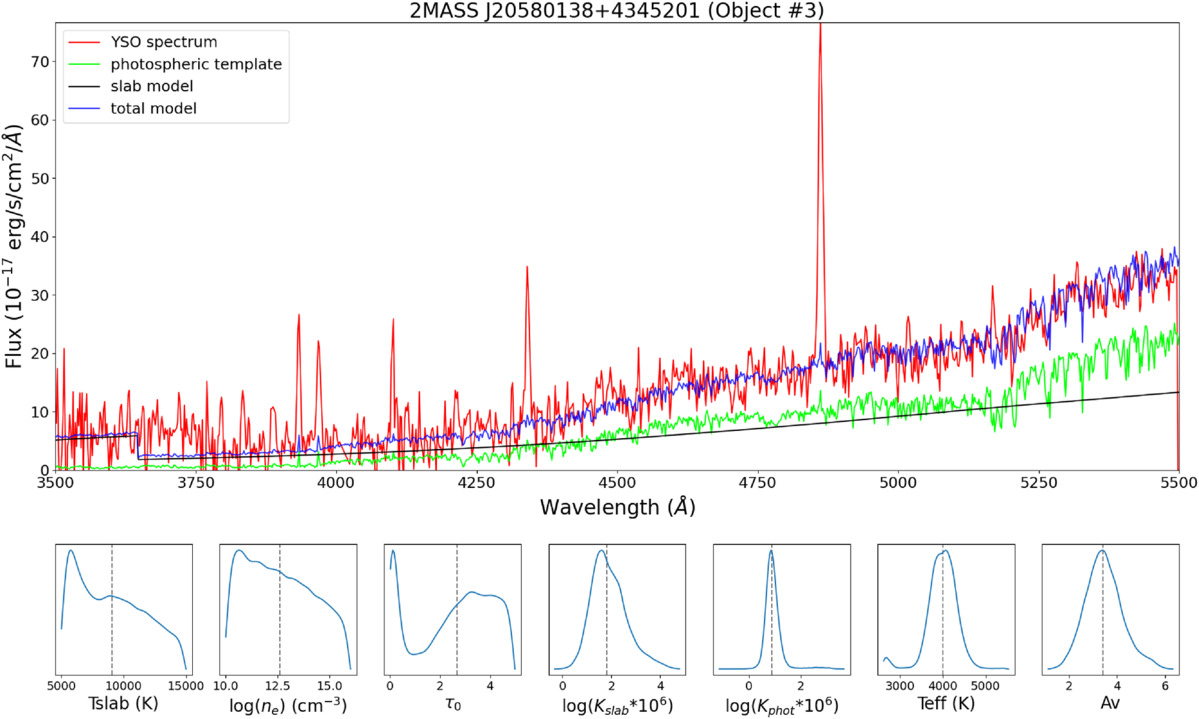Viewport: 1199px width, 719px height.
Task: Click the τ0 posterior panel
Action: [x=453, y=610]
